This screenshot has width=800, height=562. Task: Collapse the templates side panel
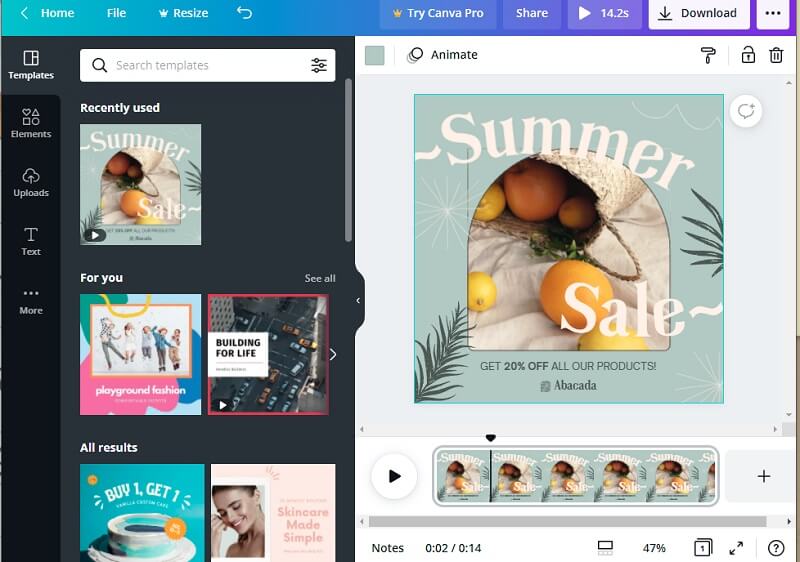[x=358, y=300]
